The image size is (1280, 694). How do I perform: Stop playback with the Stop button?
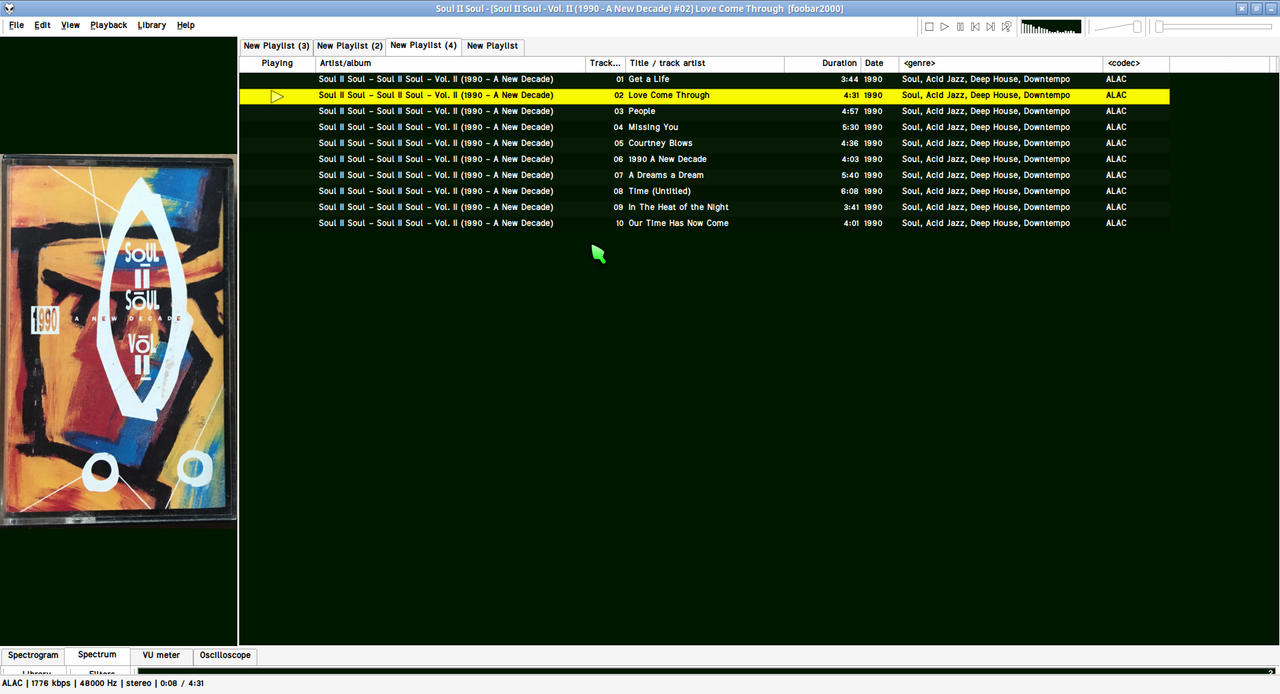click(929, 27)
